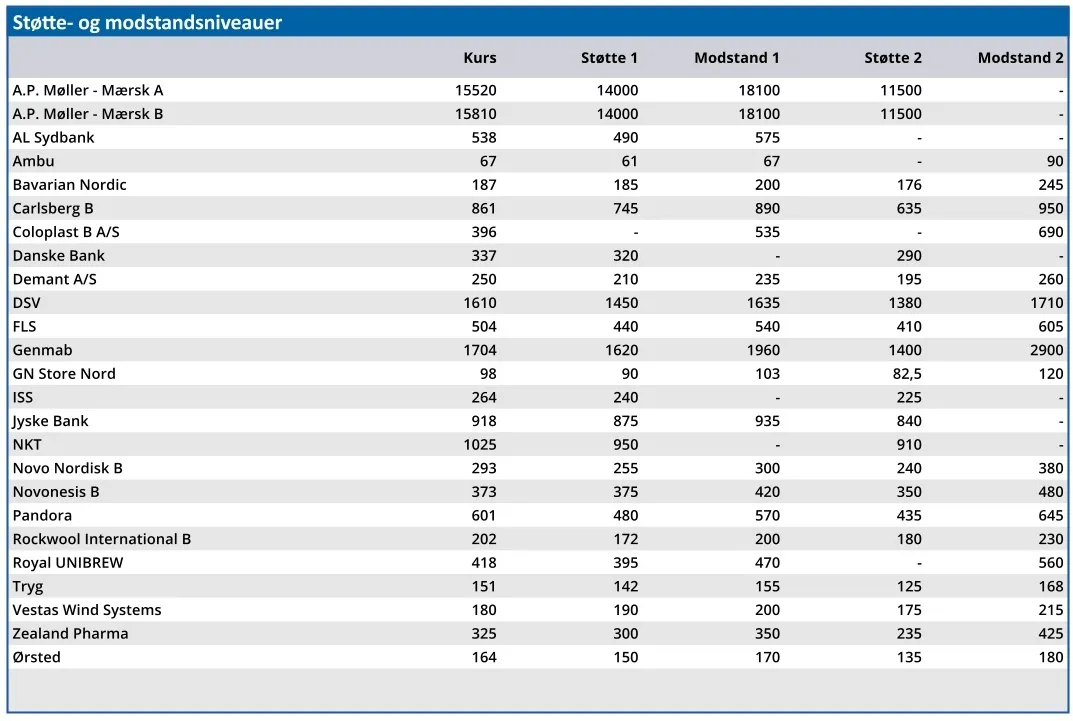
Task: Select Ambu's Modstand 2 value 90
Action: (1055, 161)
